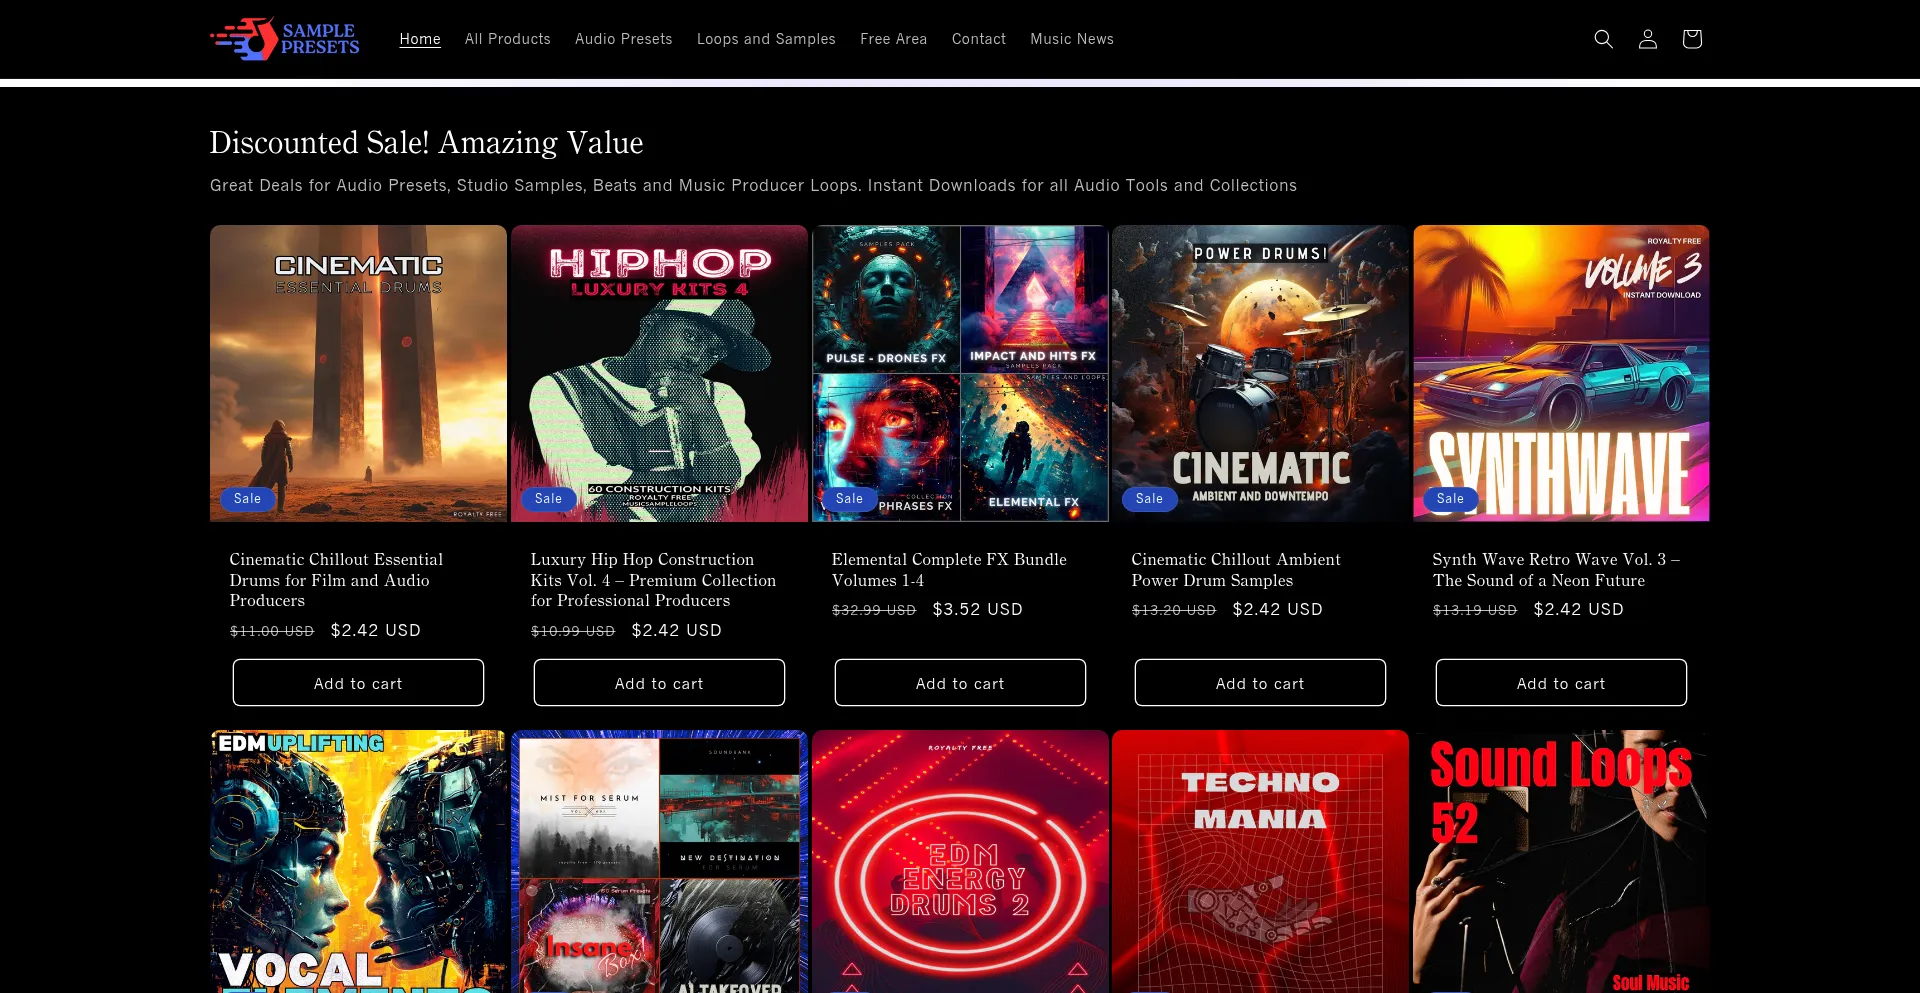Open the Audio Presets menu item

coord(624,39)
